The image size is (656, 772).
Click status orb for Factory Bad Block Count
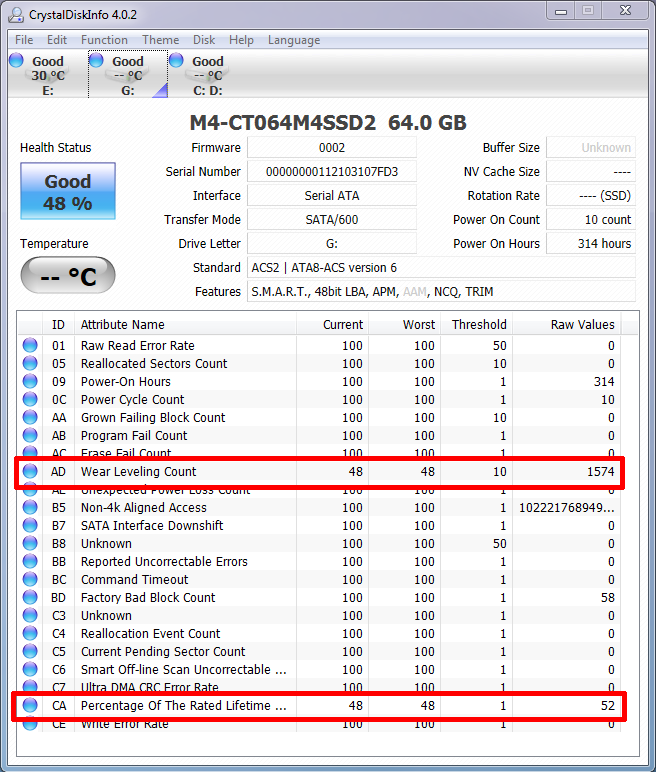click(30, 597)
